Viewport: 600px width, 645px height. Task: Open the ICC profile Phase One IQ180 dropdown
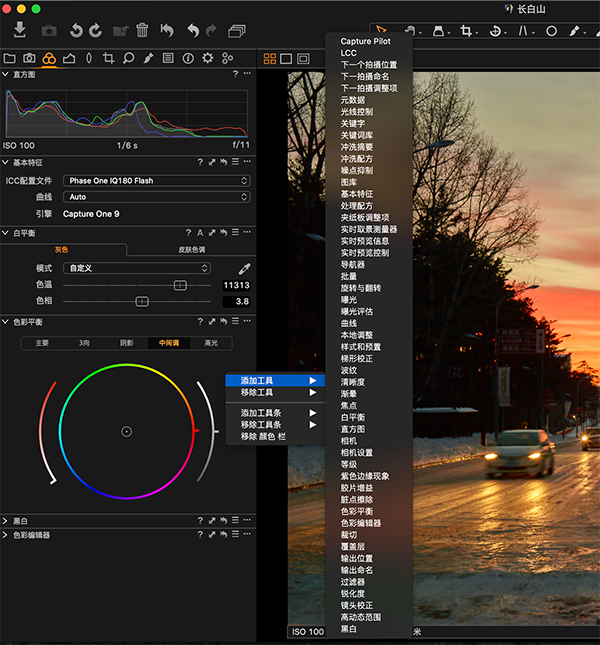156,181
